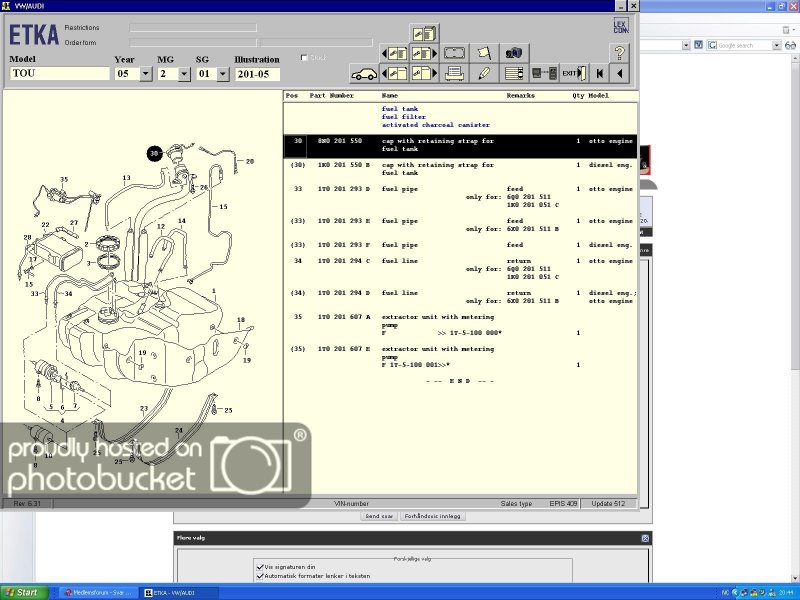
Task: Click the pencil edit icon
Action: coord(484,73)
